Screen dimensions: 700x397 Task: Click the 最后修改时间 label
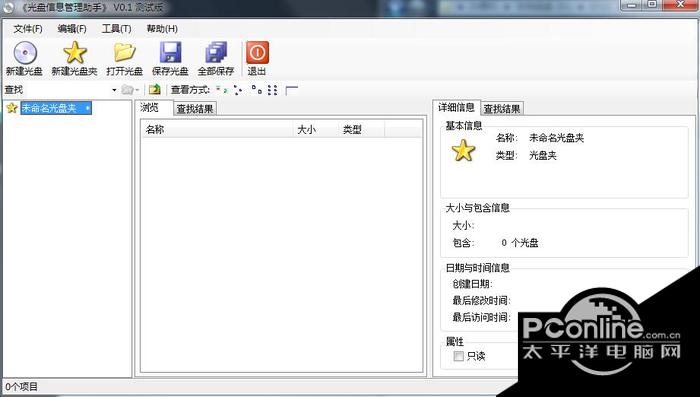tap(481, 301)
